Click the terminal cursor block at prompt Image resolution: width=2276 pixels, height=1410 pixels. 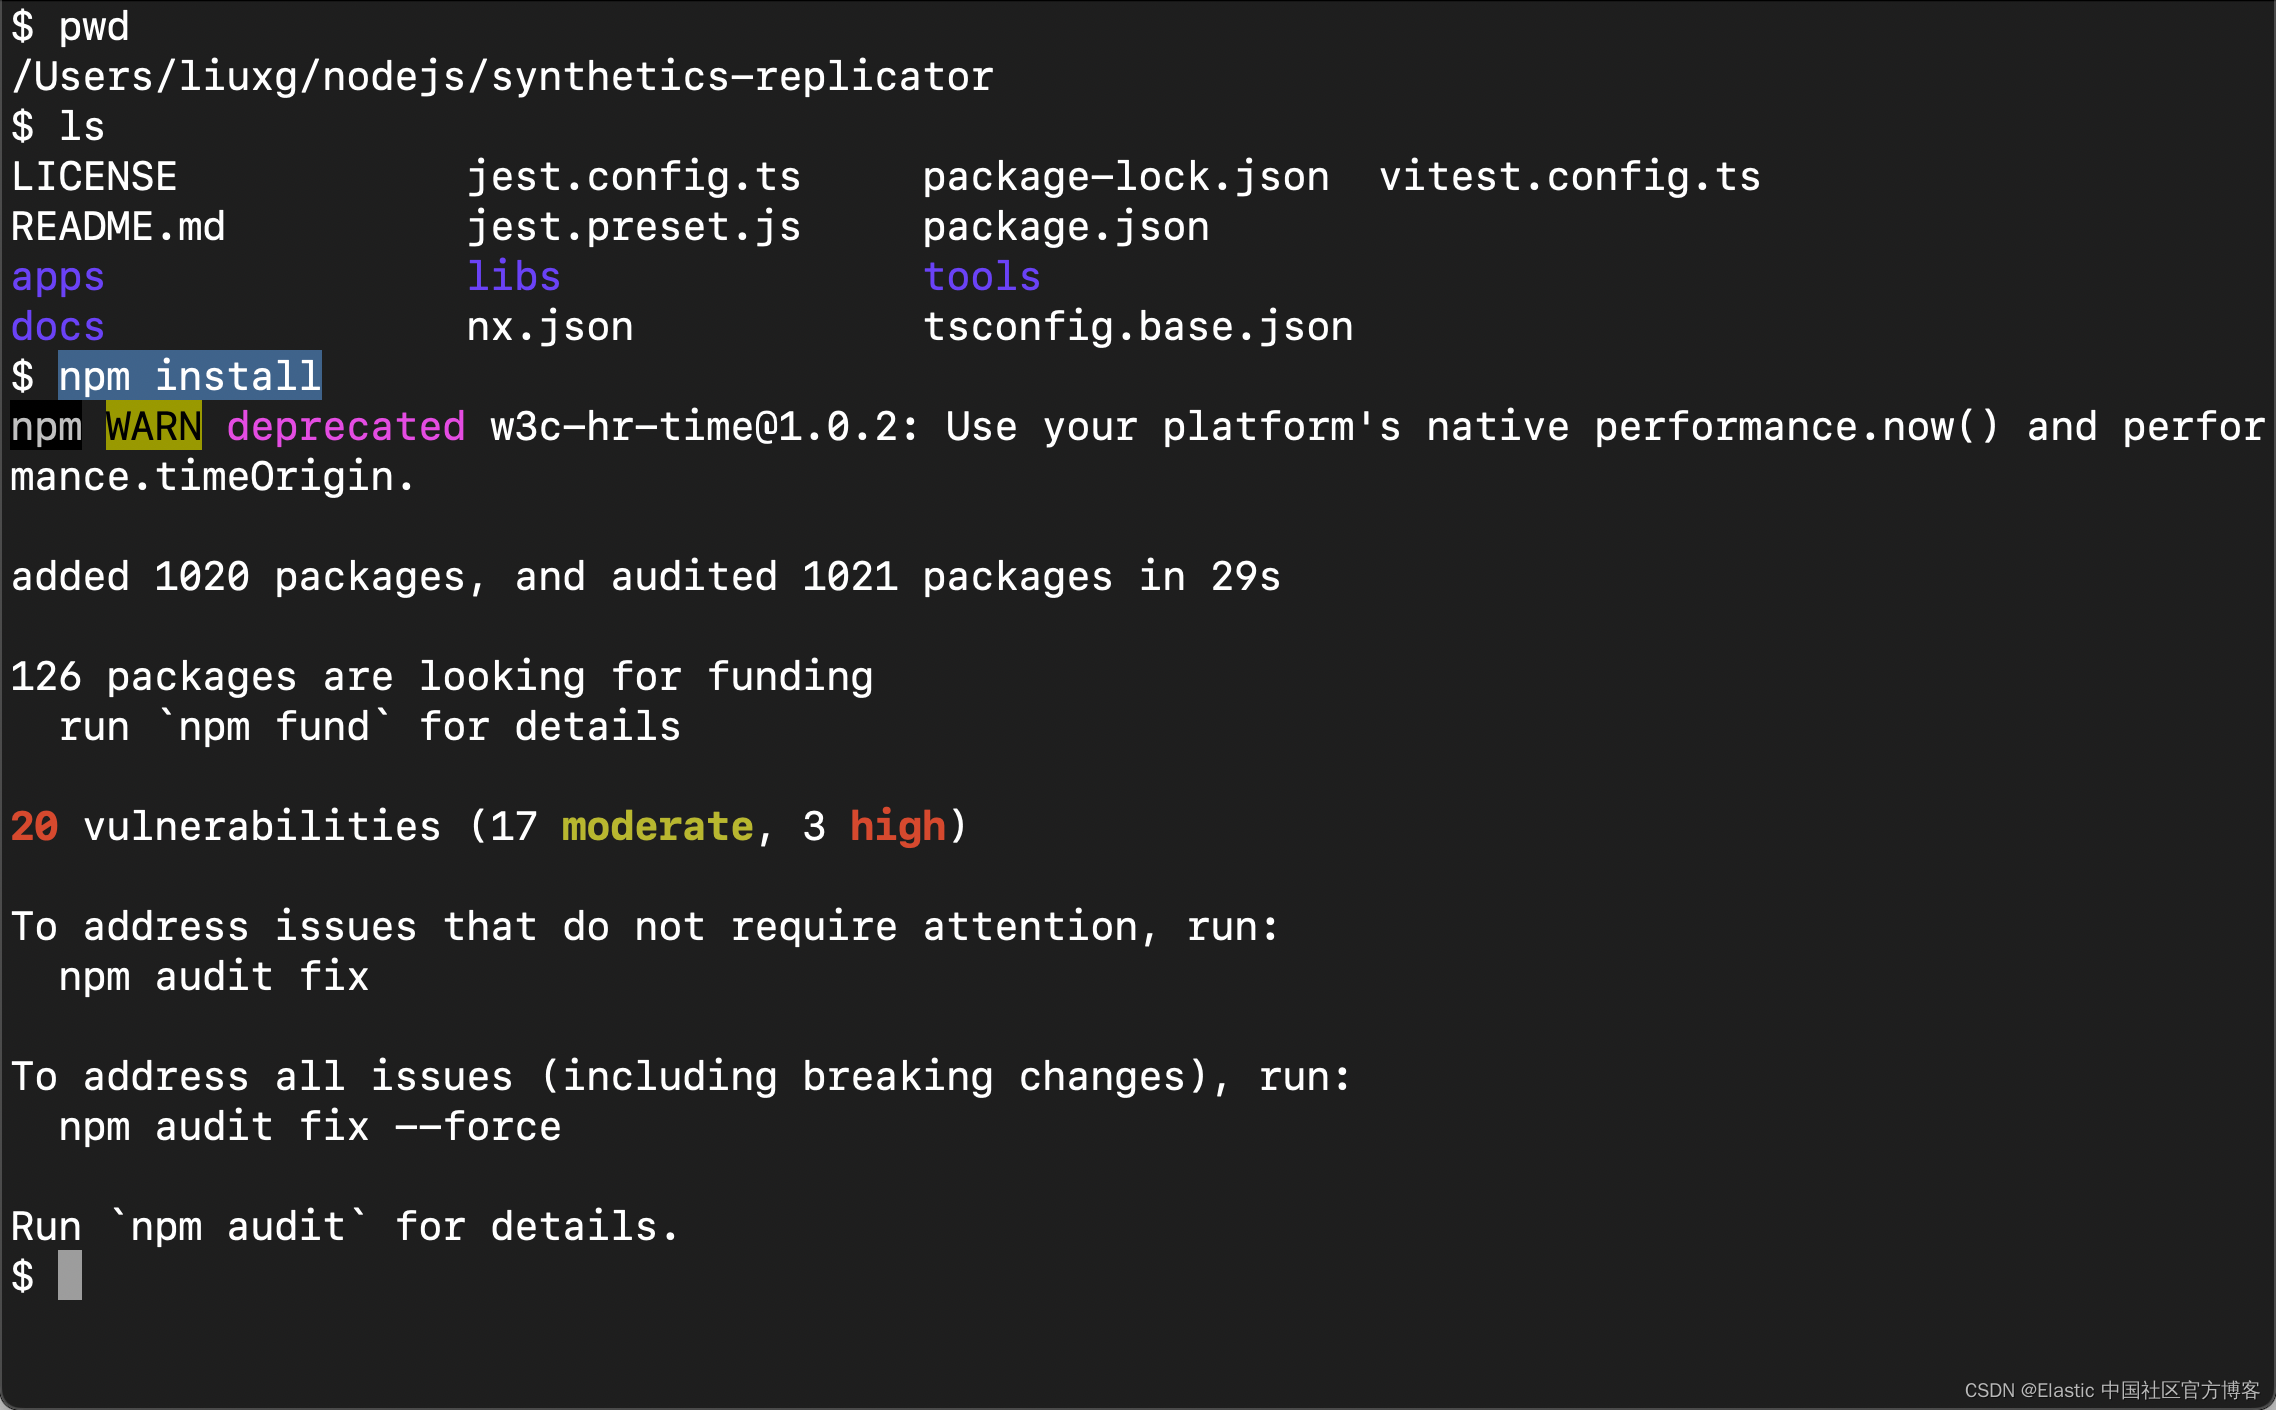[x=69, y=1276]
